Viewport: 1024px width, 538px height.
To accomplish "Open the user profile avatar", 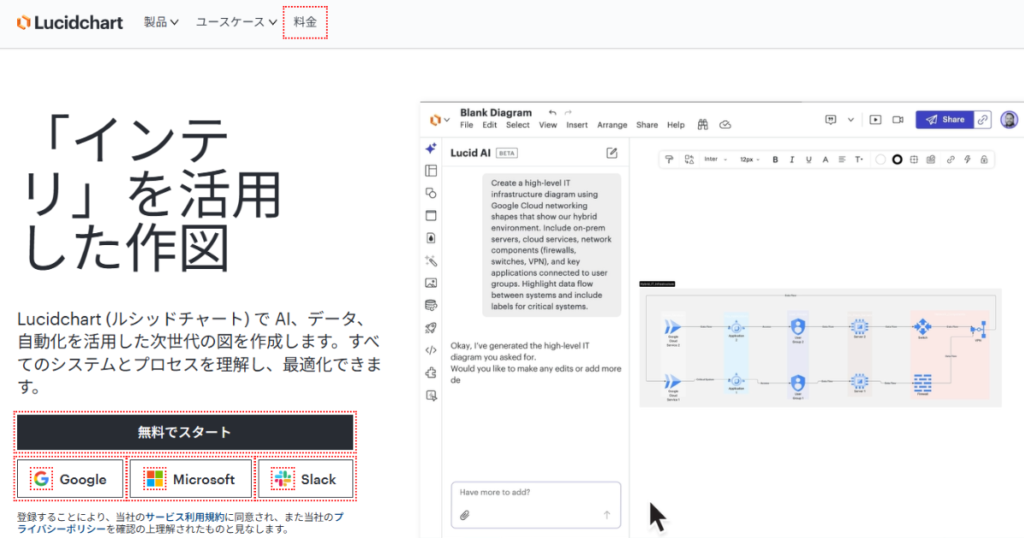I will click(x=1009, y=119).
